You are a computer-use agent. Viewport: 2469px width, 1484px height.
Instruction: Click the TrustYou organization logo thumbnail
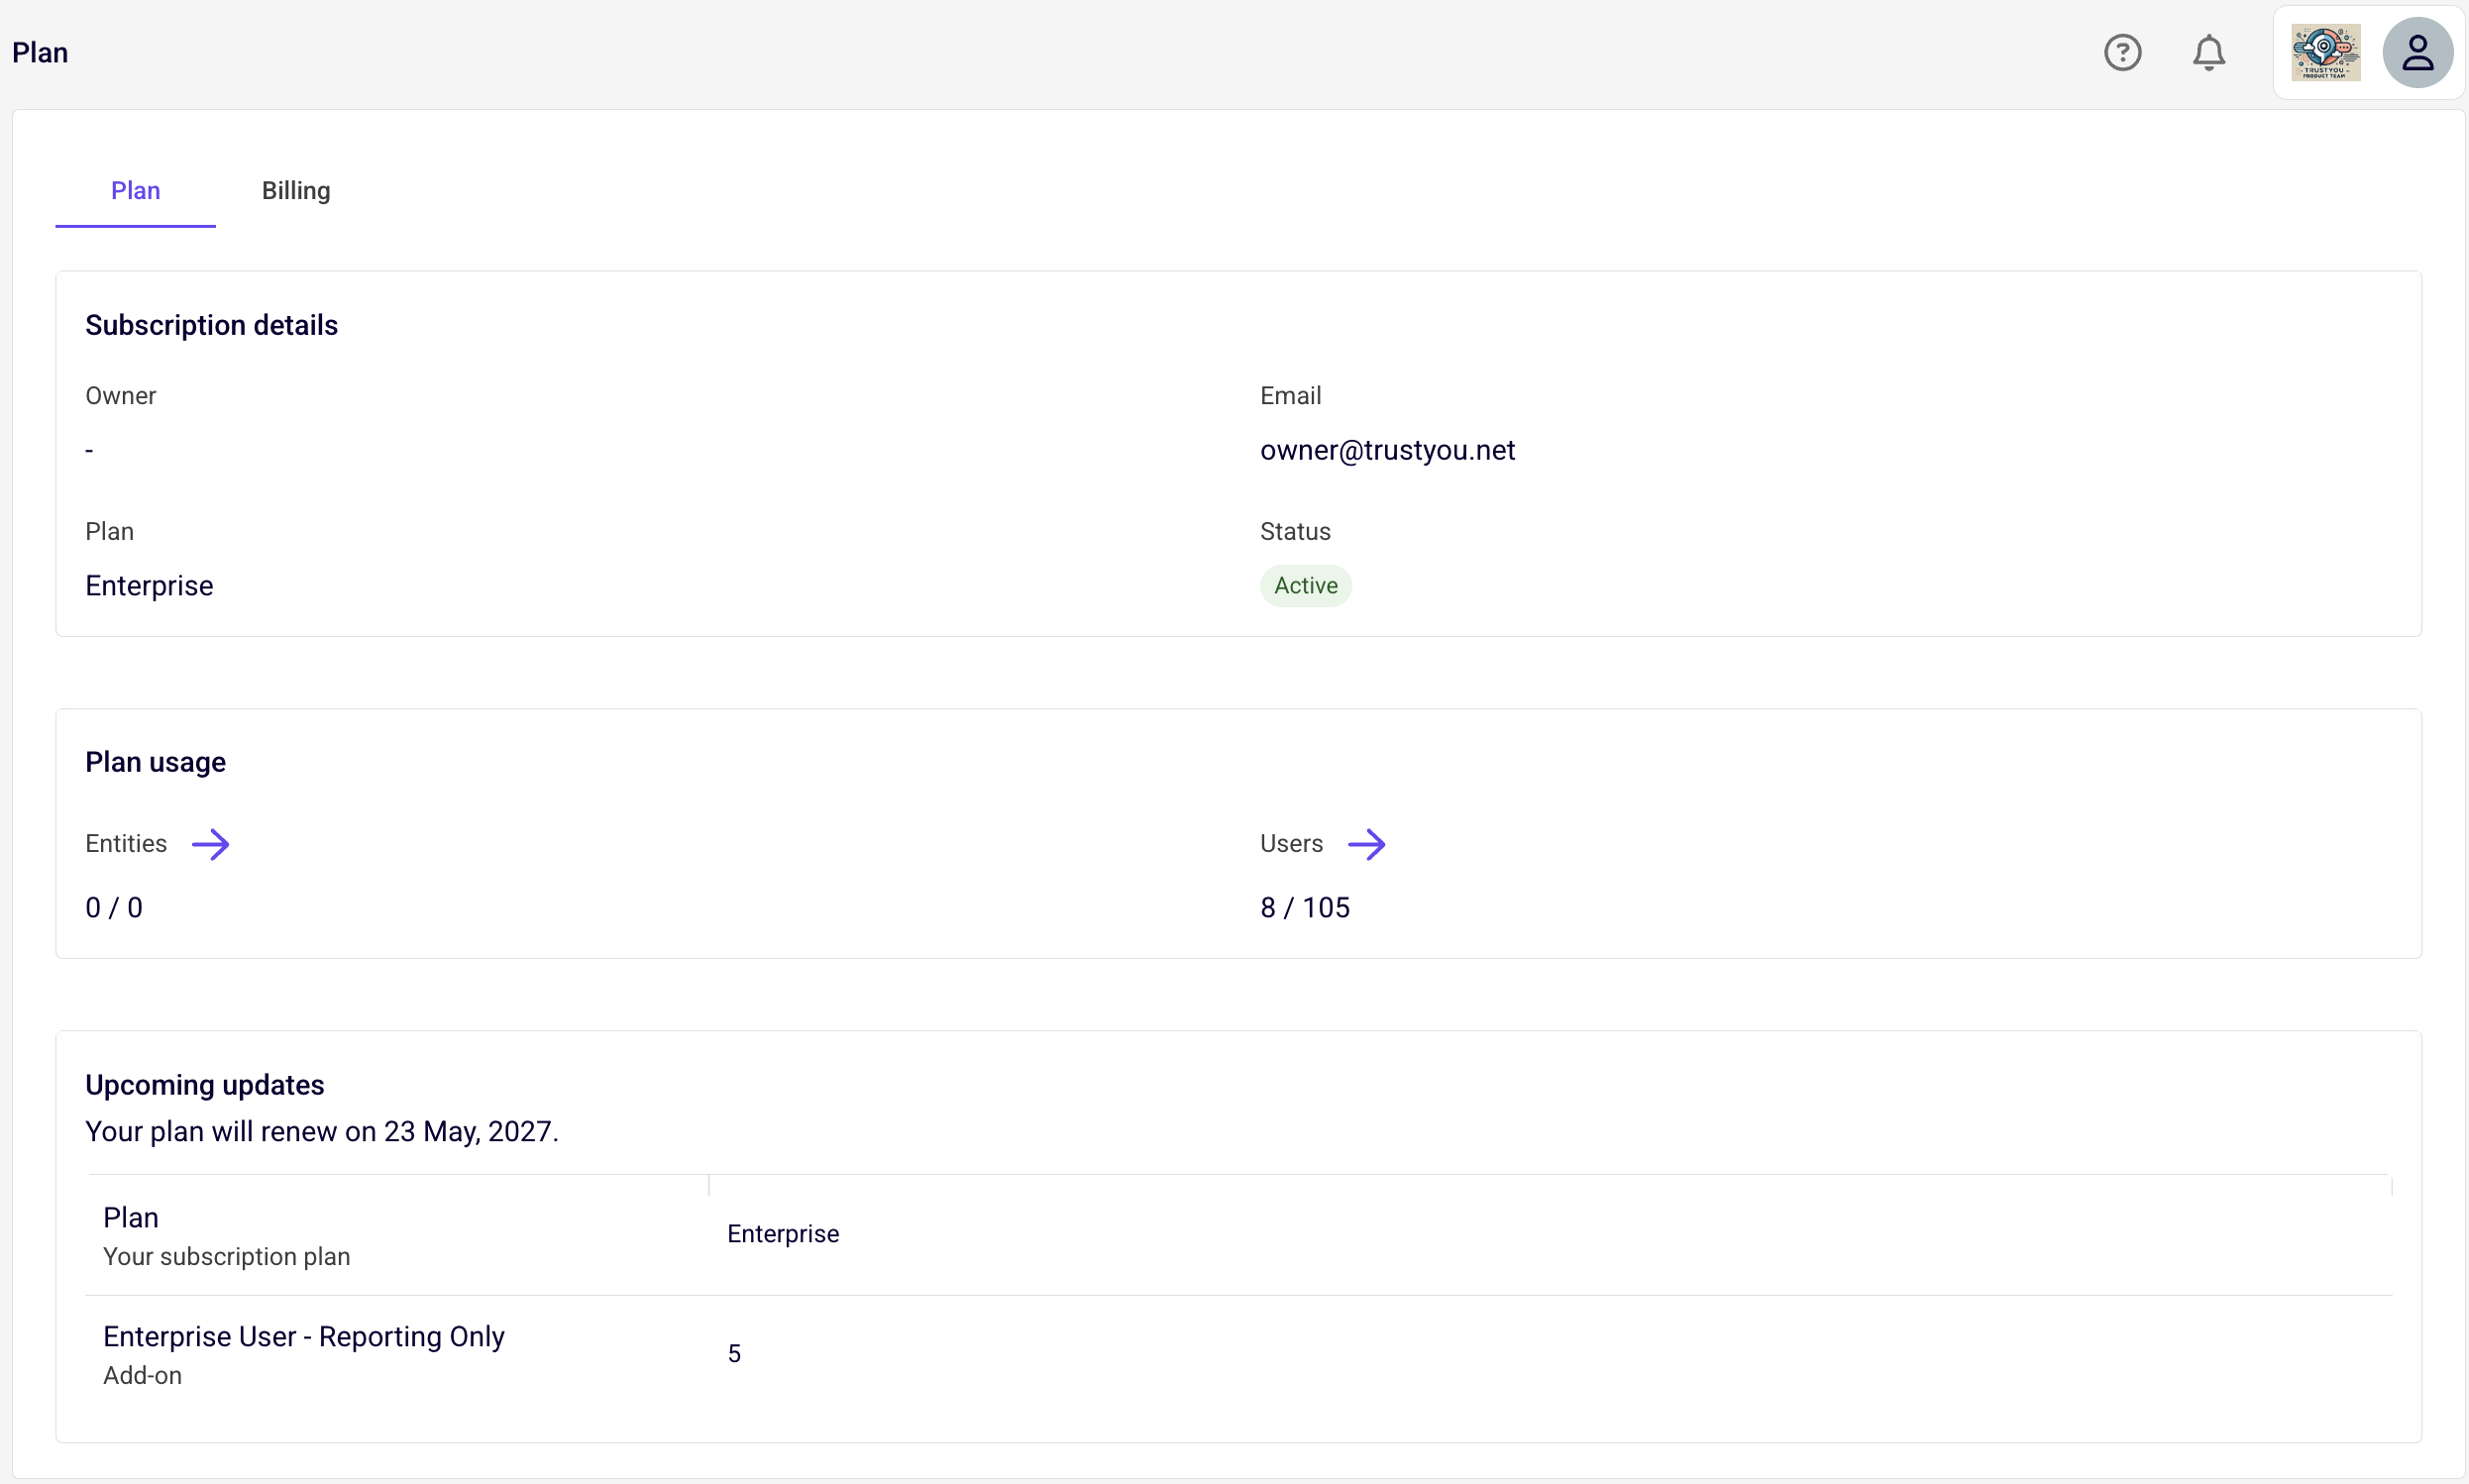tap(2326, 52)
